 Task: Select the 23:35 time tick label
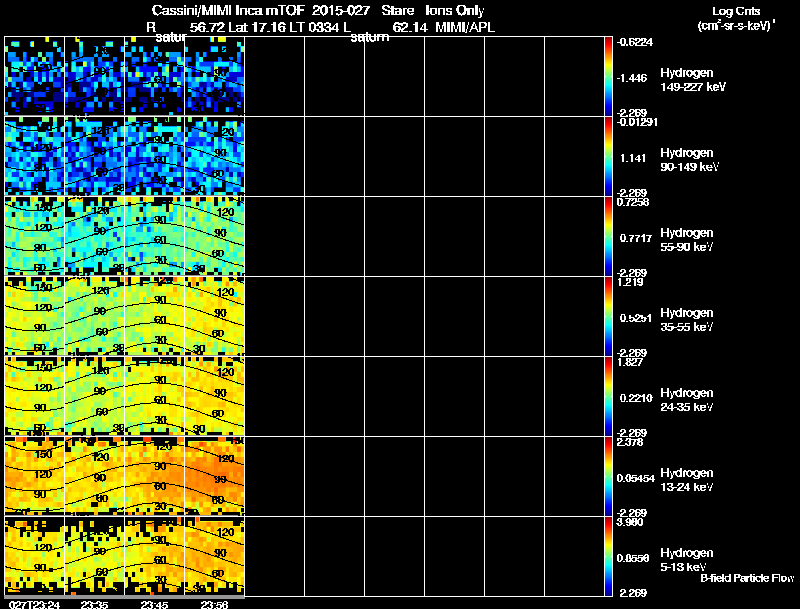click(x=95, y=603)
